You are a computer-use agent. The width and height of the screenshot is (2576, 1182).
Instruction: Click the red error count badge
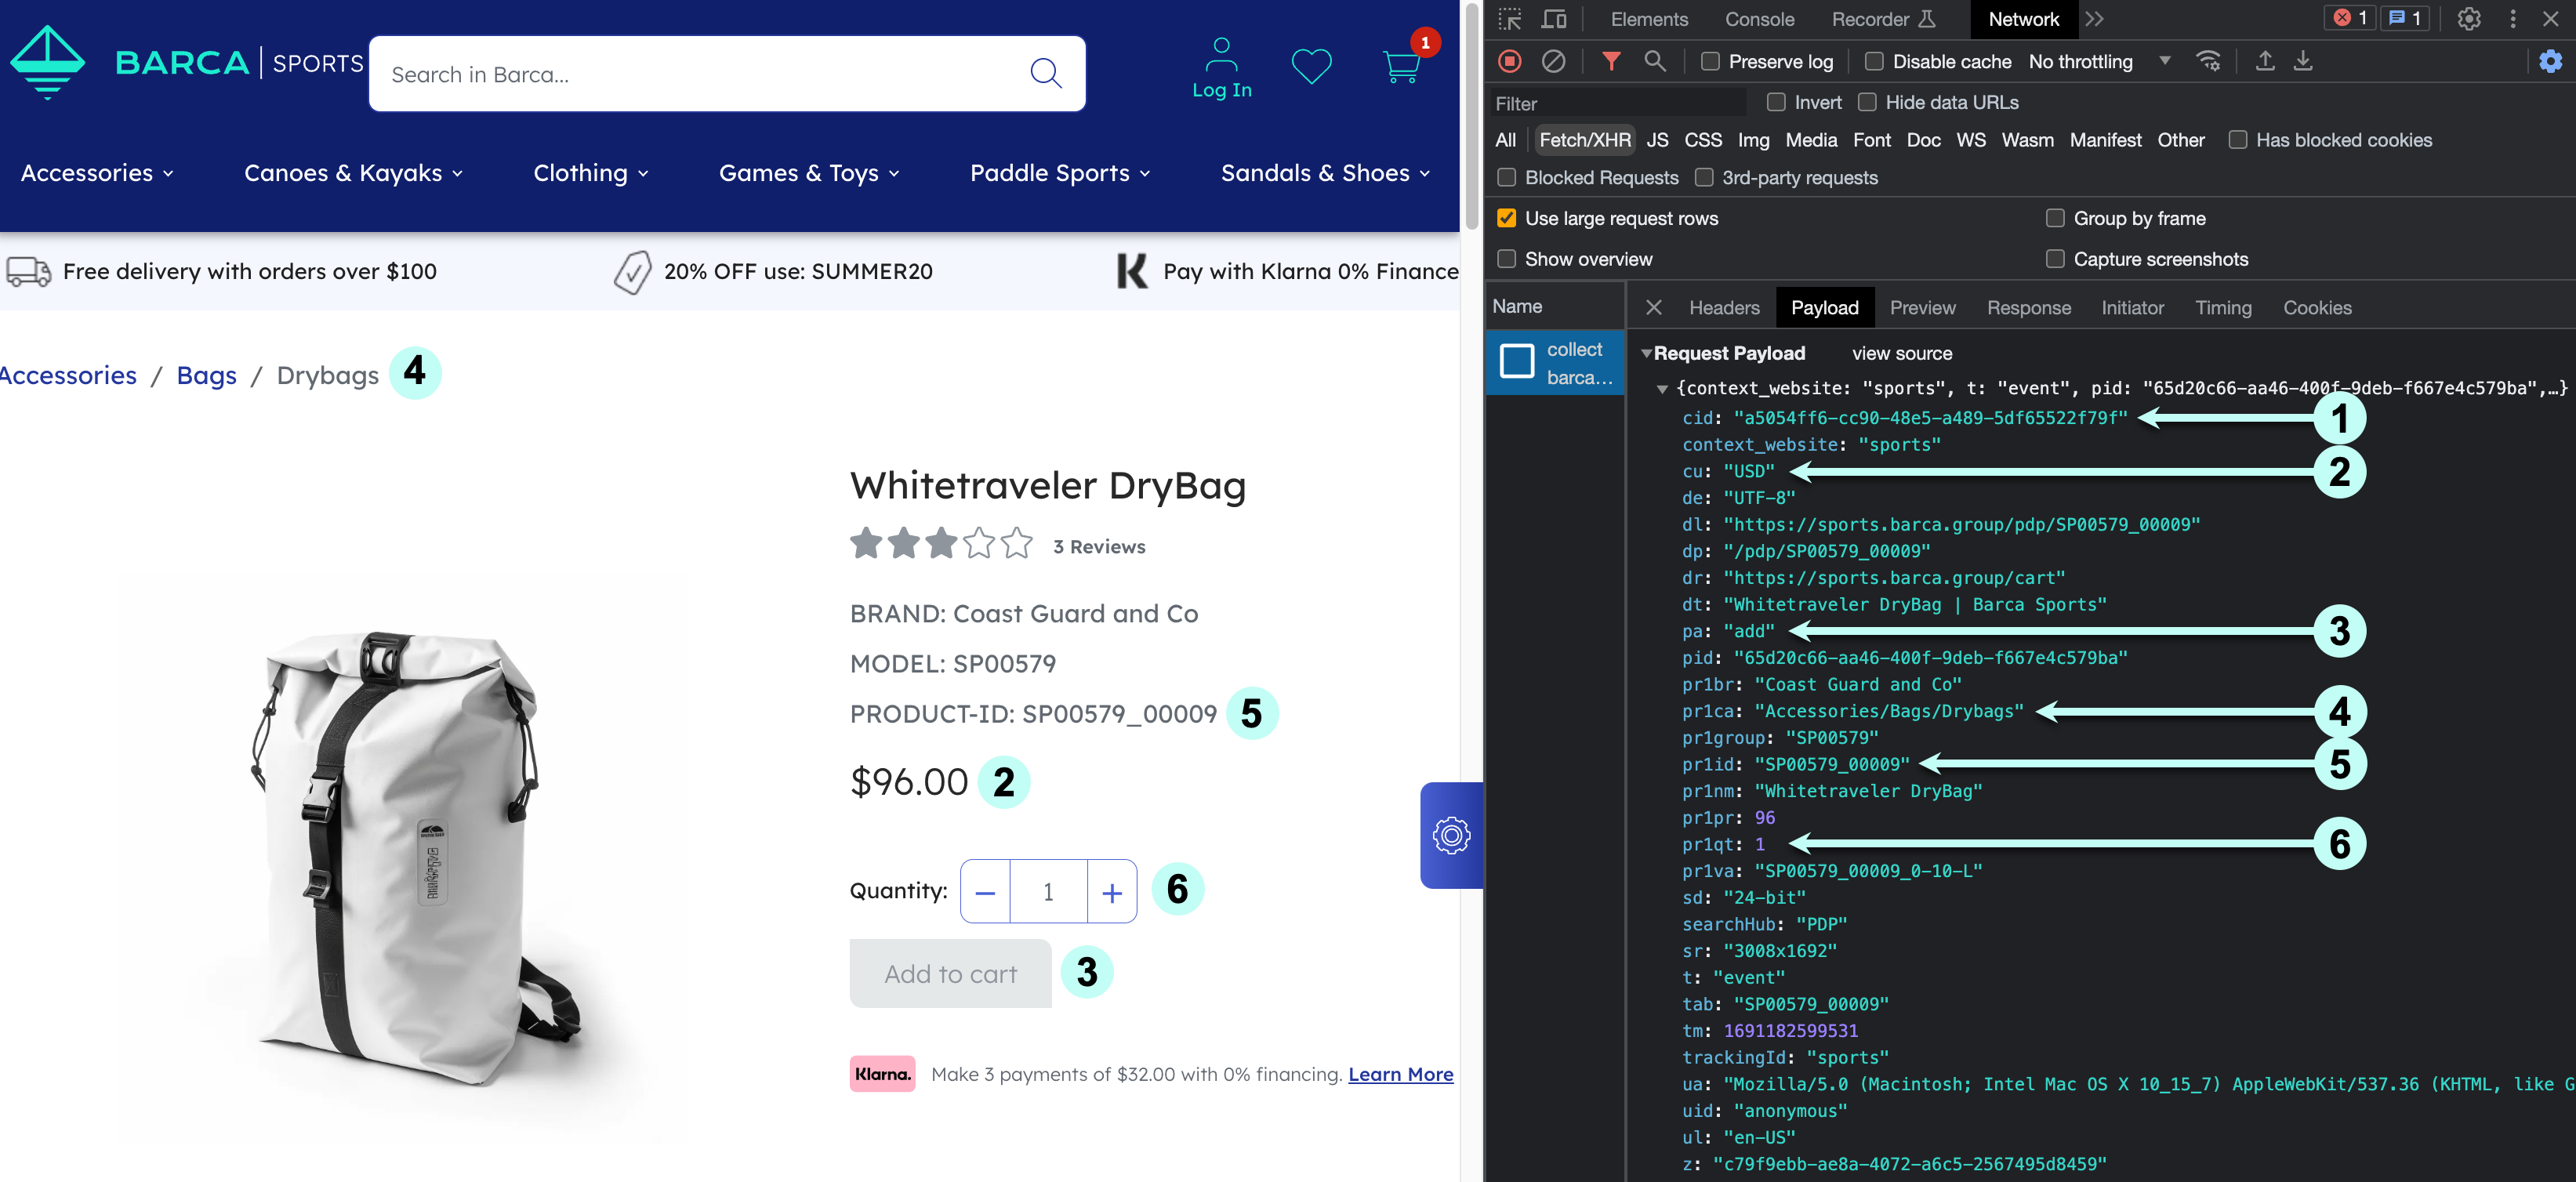pos(2349,18)
